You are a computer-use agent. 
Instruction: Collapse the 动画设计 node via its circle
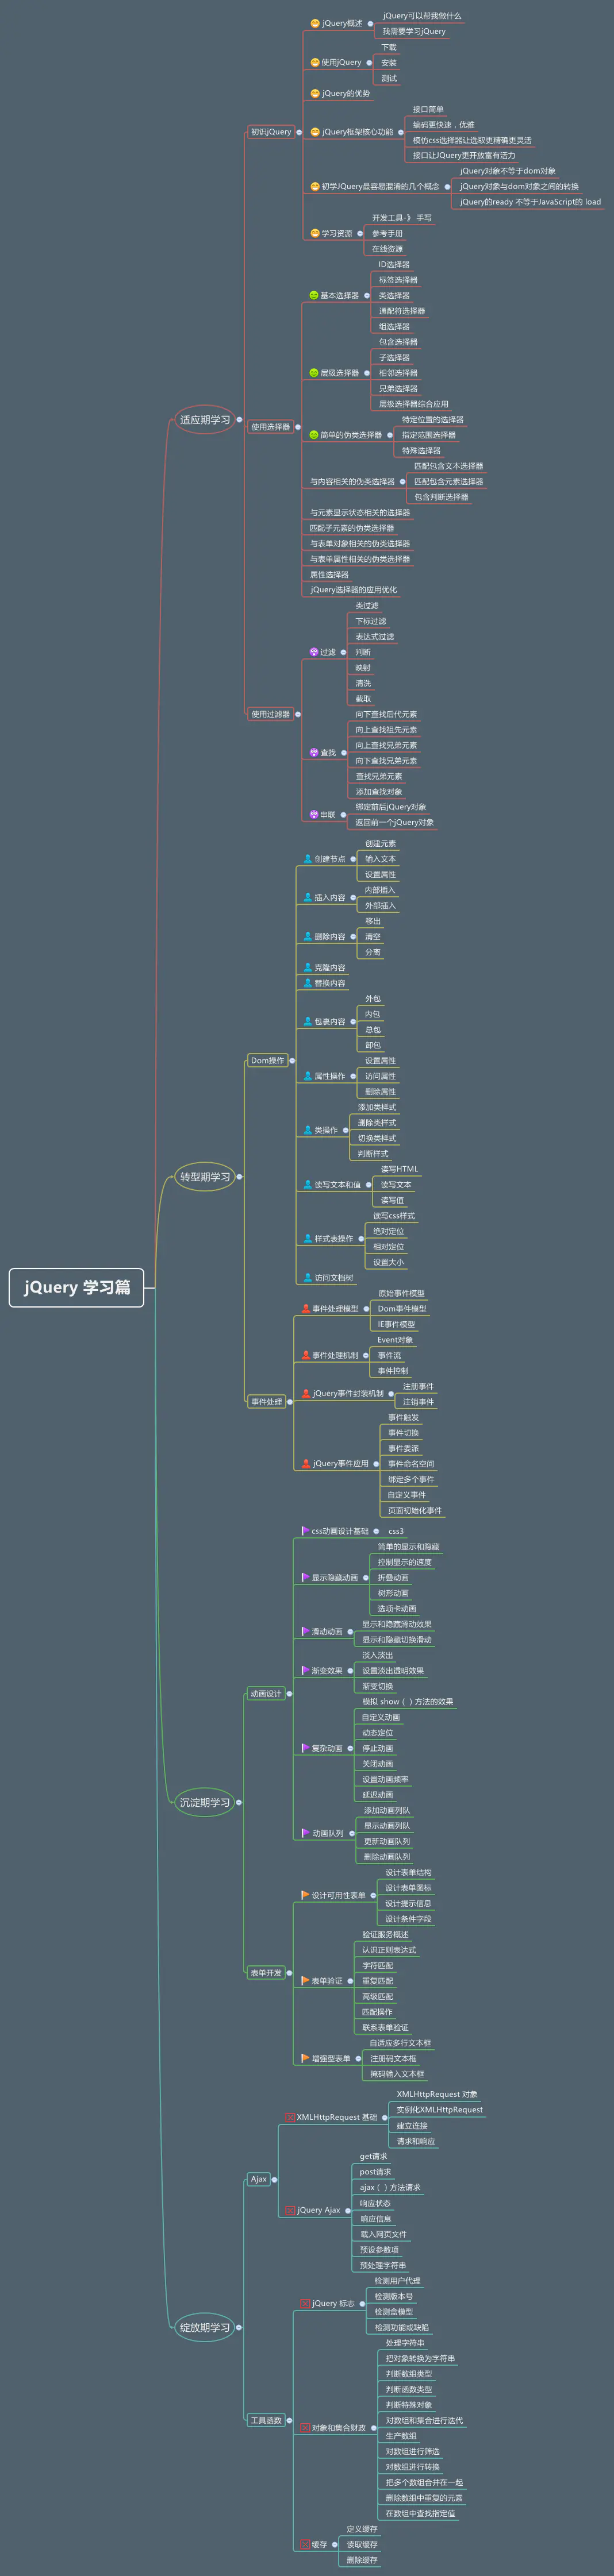[290, 1694]
